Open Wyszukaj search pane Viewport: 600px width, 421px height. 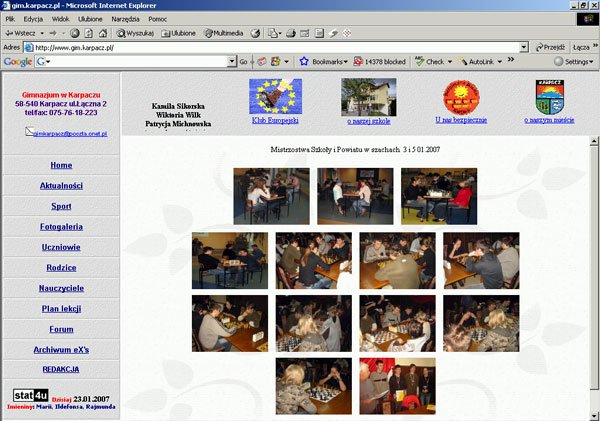point(135,33)
